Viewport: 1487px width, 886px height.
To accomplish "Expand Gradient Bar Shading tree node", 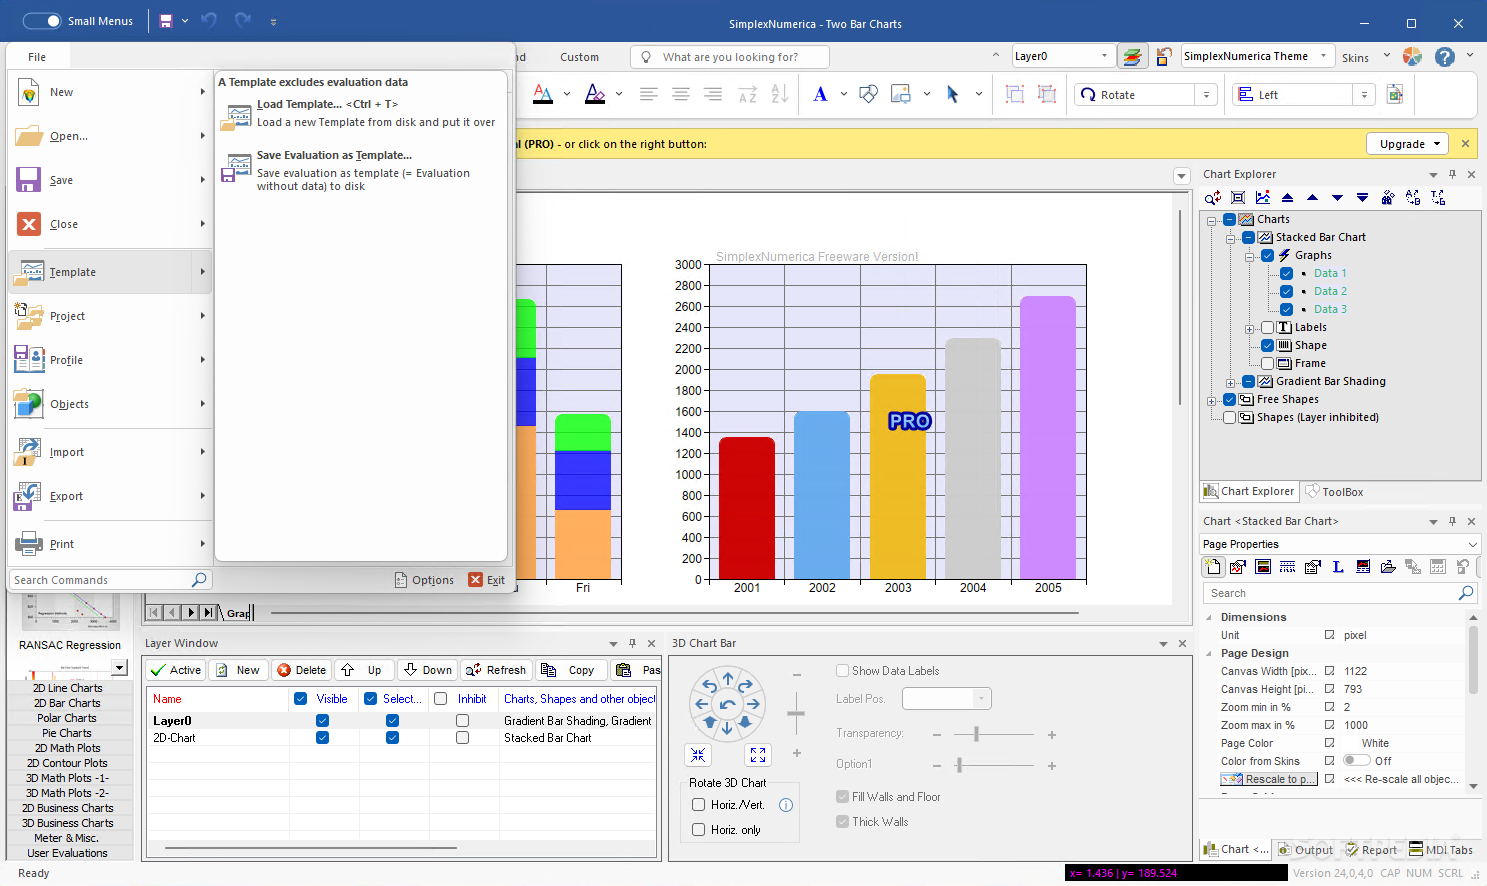I will tap(1230, 382).
